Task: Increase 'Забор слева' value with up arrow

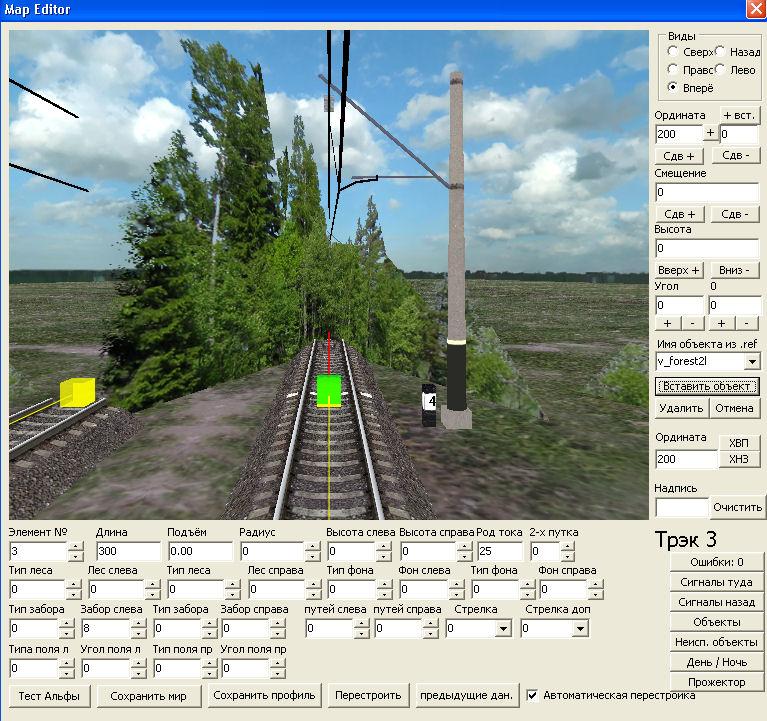Action: (138, 624)
